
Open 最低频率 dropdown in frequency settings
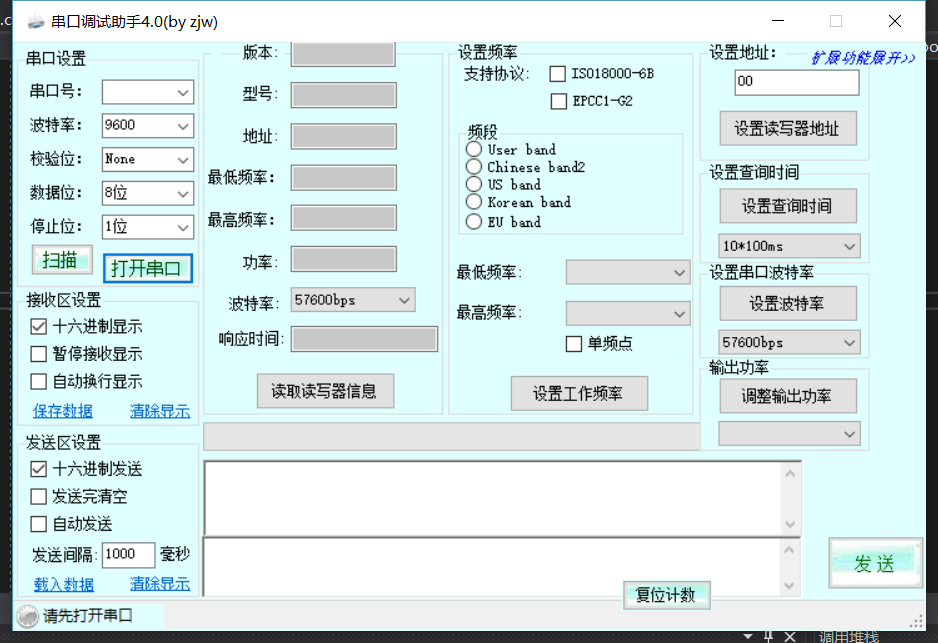[628, 273]
